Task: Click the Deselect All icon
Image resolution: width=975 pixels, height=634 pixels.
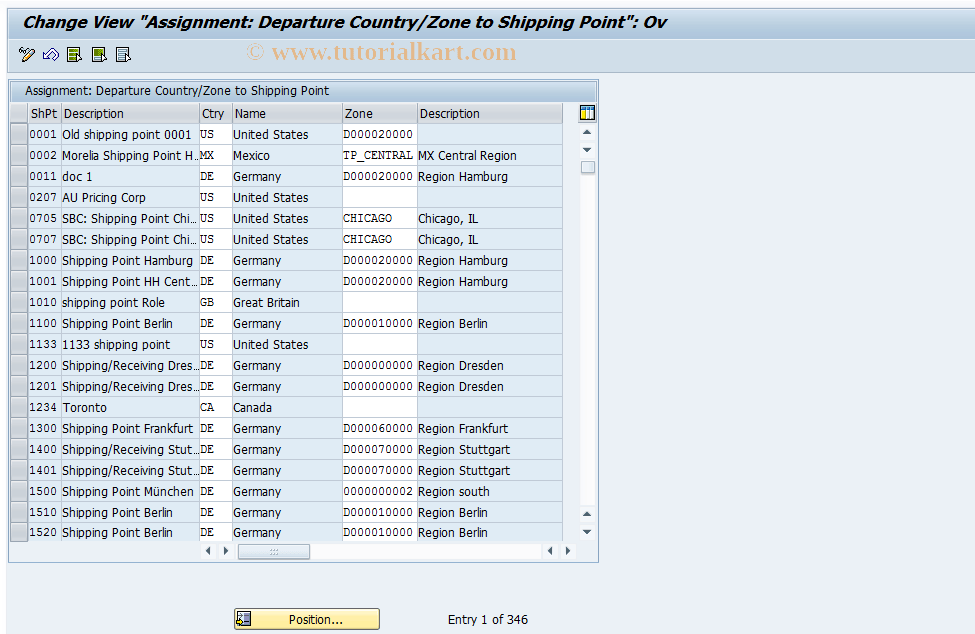Action: [x=122, y=54]
